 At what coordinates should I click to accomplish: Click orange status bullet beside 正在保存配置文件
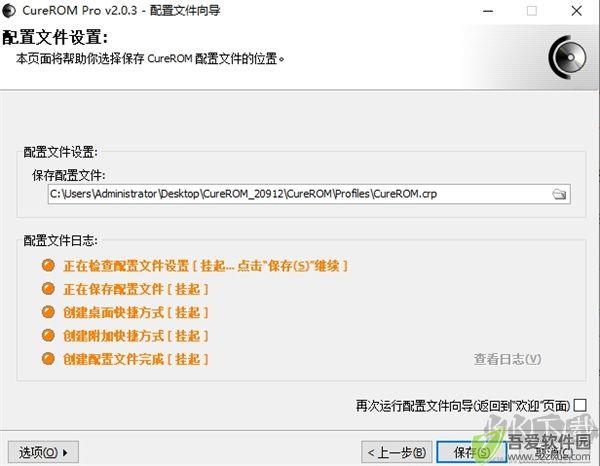(x=48, y=288)
